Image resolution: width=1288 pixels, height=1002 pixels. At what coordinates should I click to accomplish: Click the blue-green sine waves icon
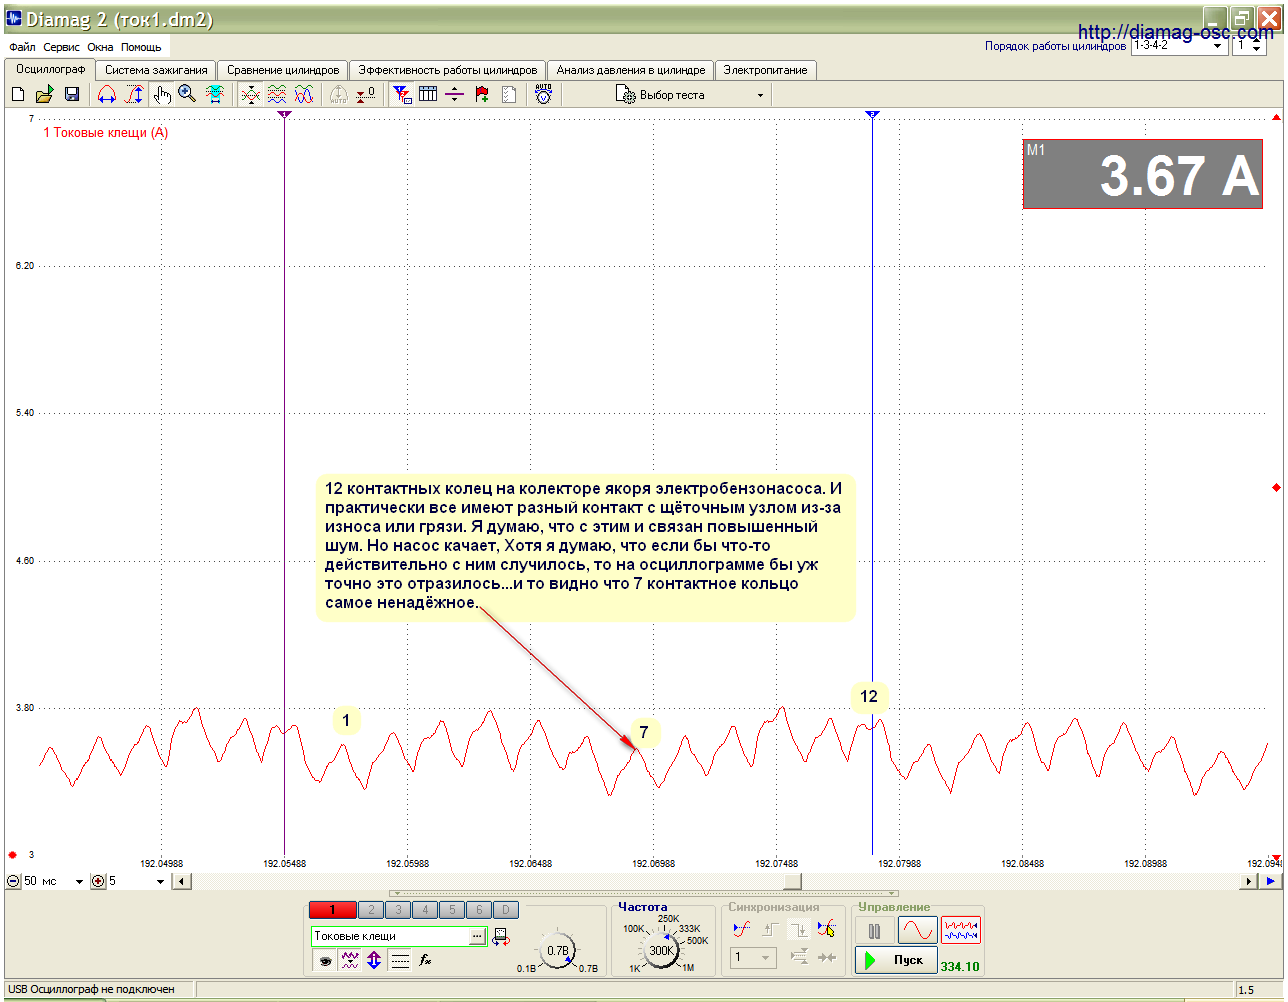click(304, 94)
